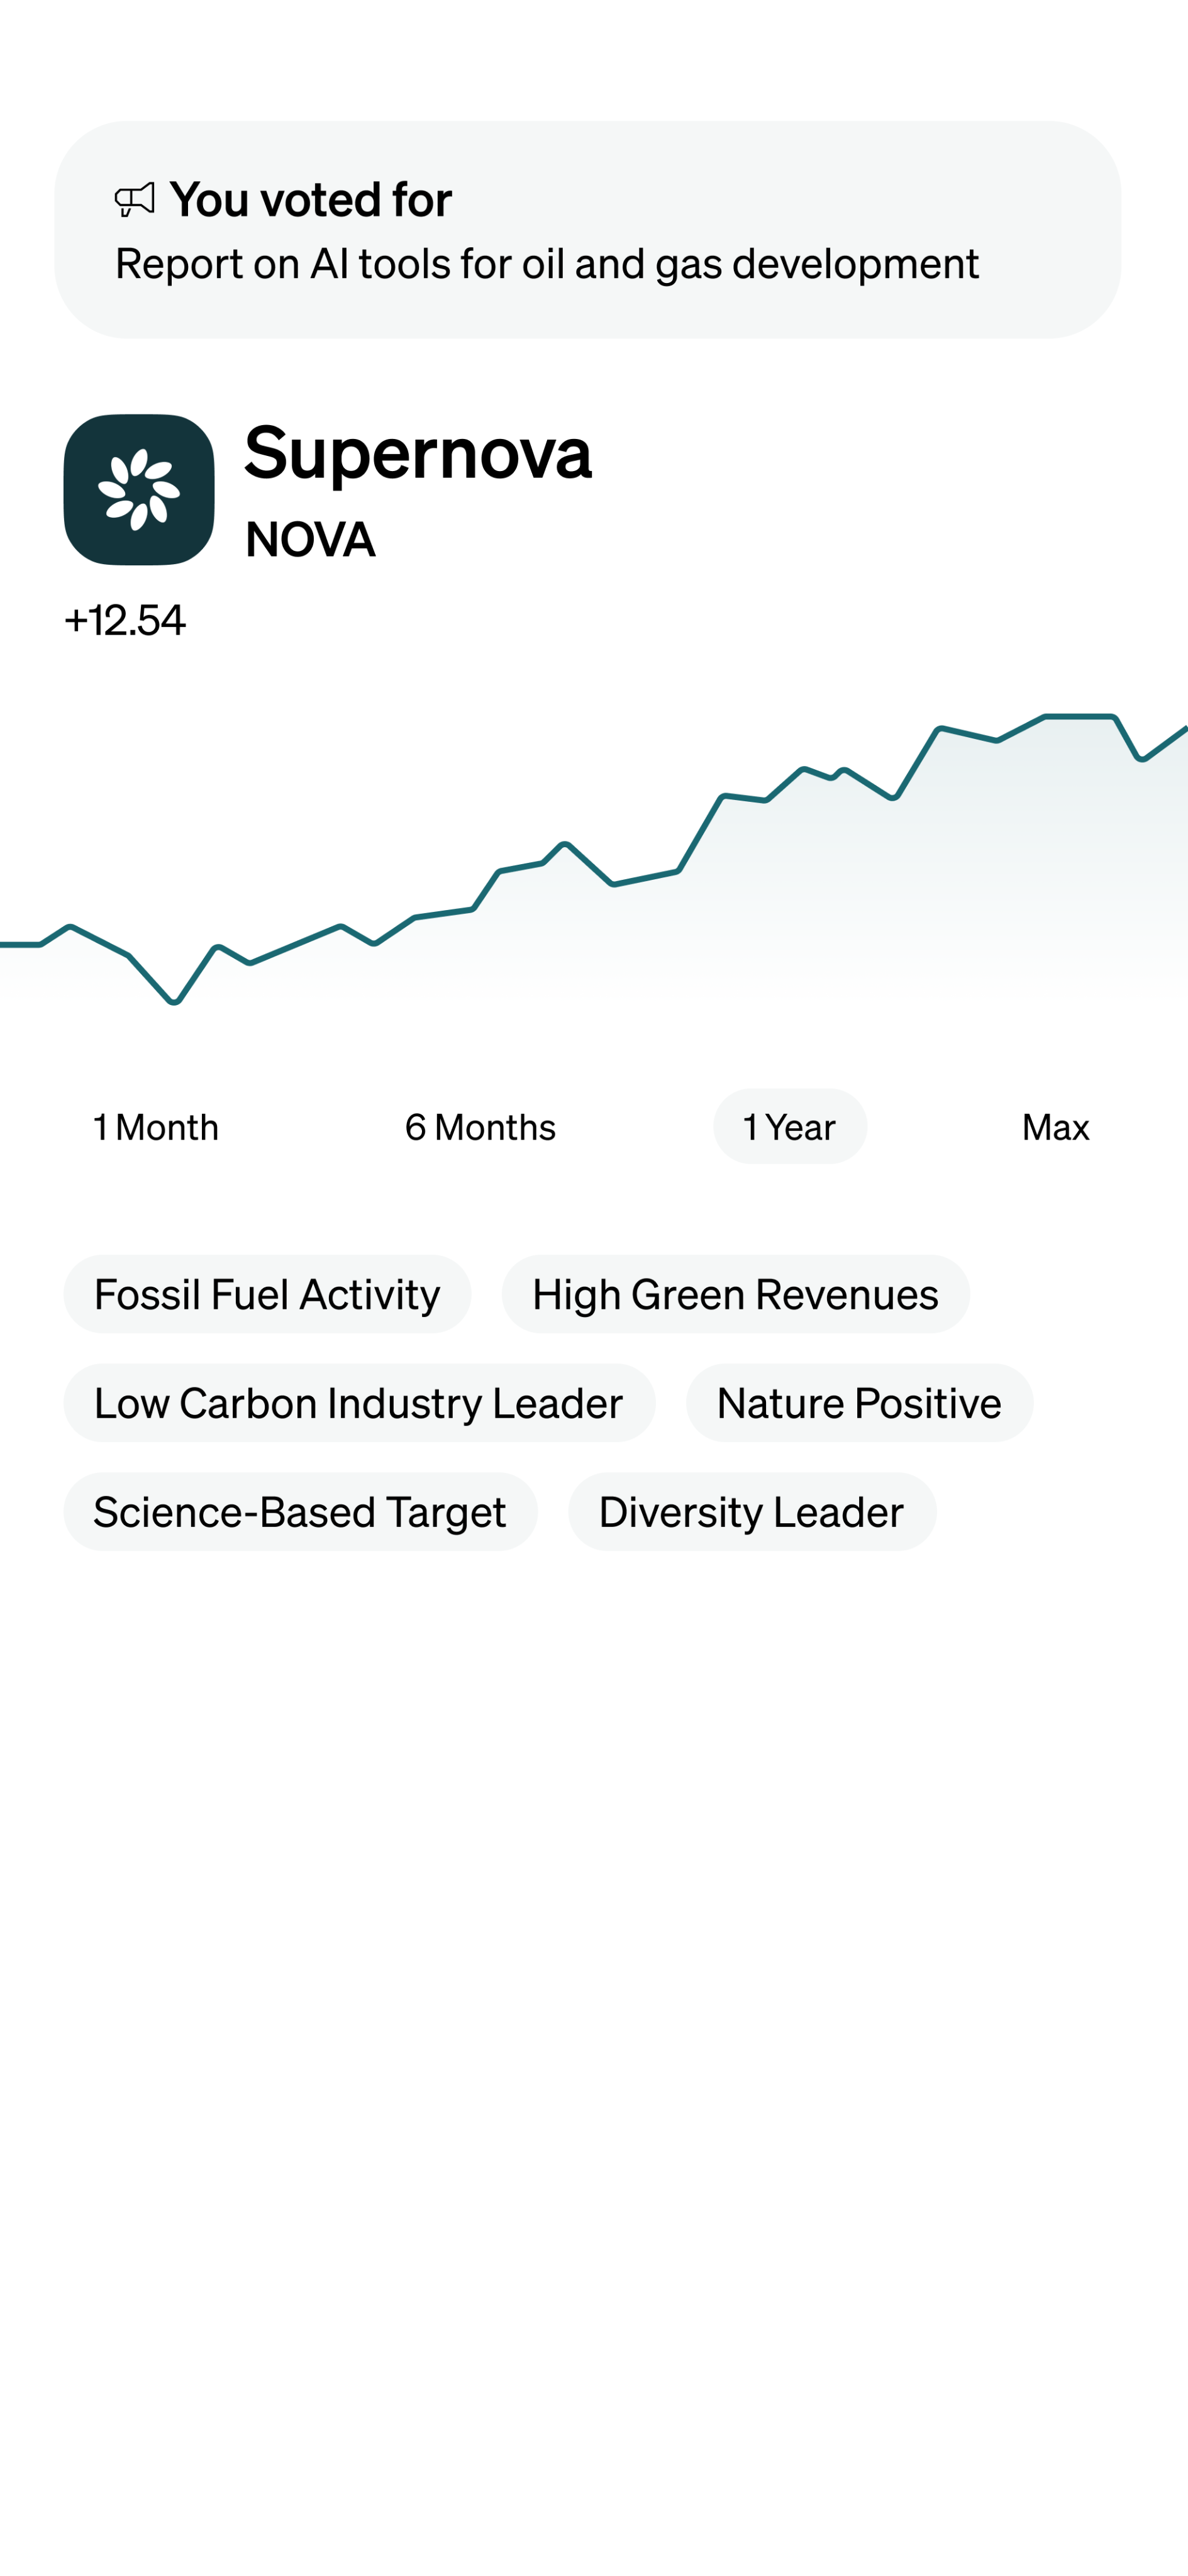
Task: Switch chart to 6 Months range
Action: click(480, 1127)
